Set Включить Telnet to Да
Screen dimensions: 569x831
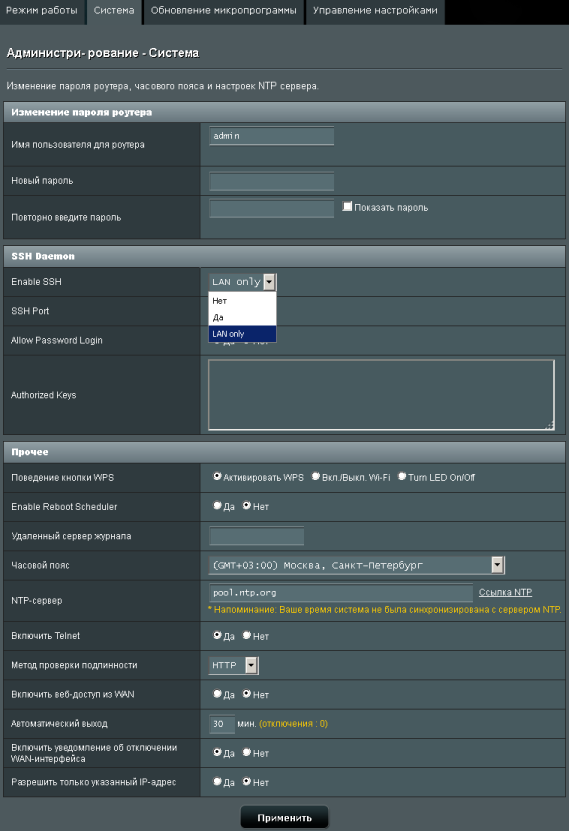point(217,635)
